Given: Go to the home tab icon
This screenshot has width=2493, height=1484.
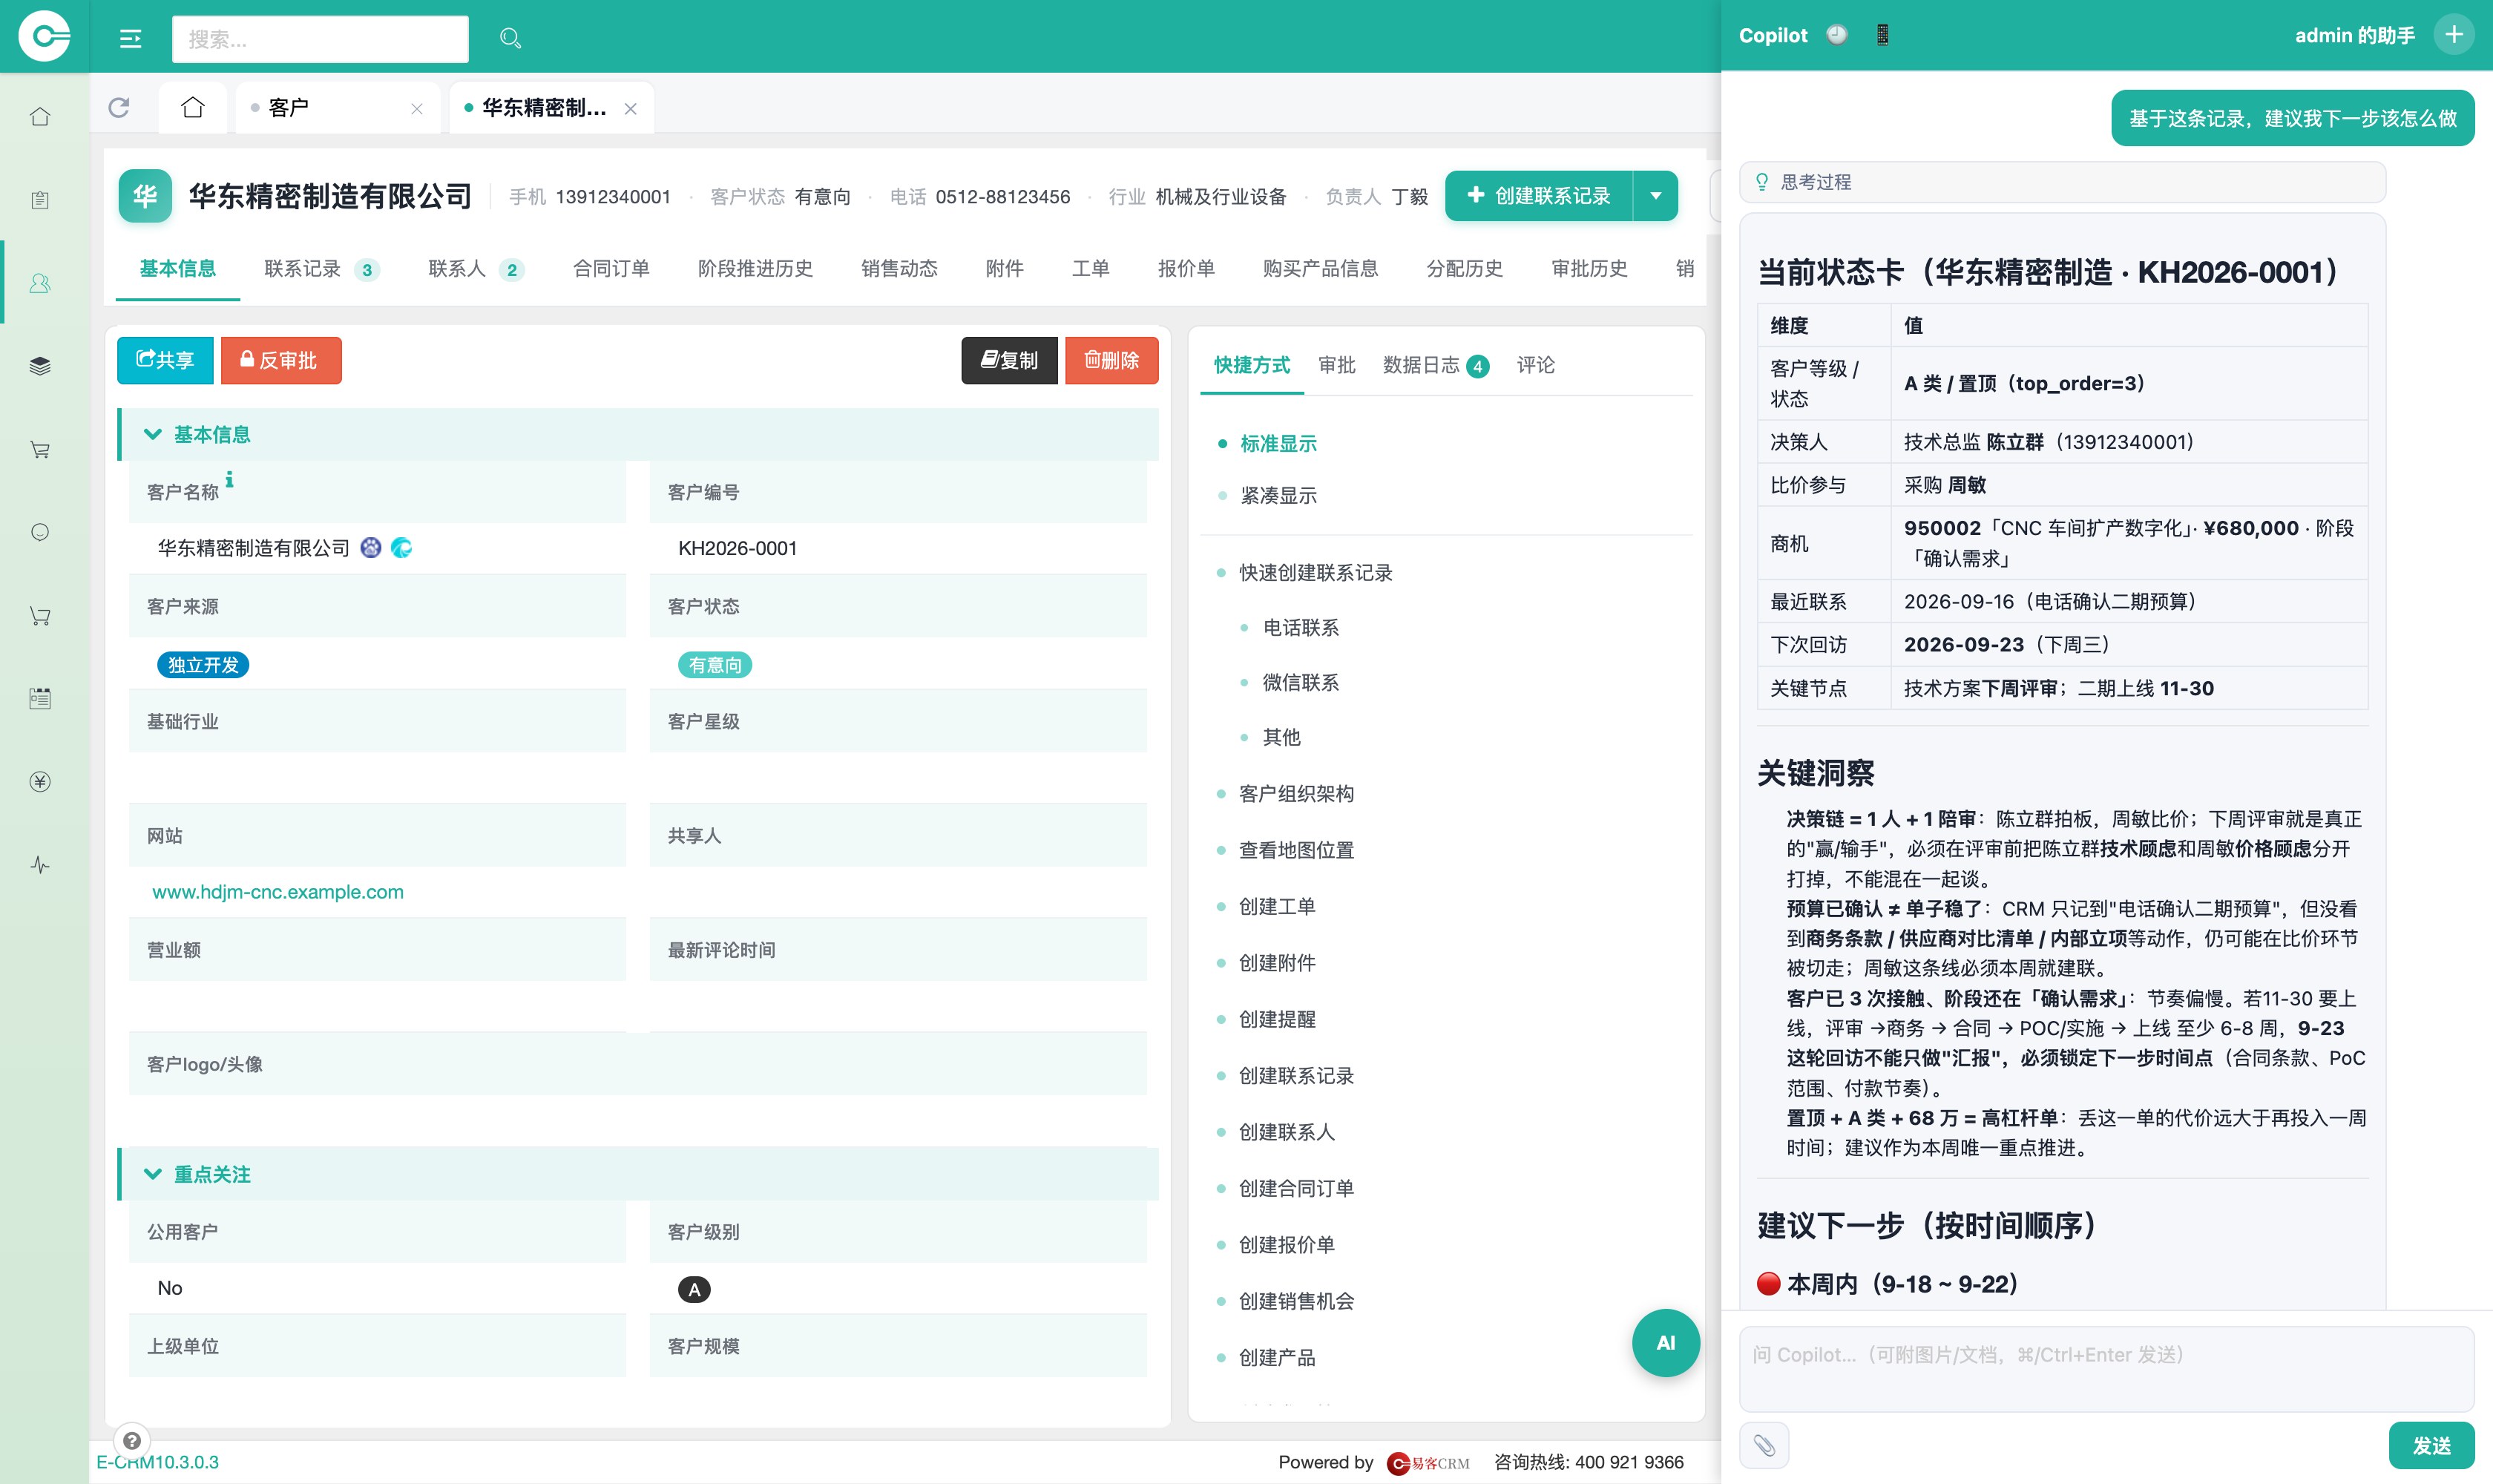Looking at the screenshot, I should pyautogui.click(x=193, y=107).
